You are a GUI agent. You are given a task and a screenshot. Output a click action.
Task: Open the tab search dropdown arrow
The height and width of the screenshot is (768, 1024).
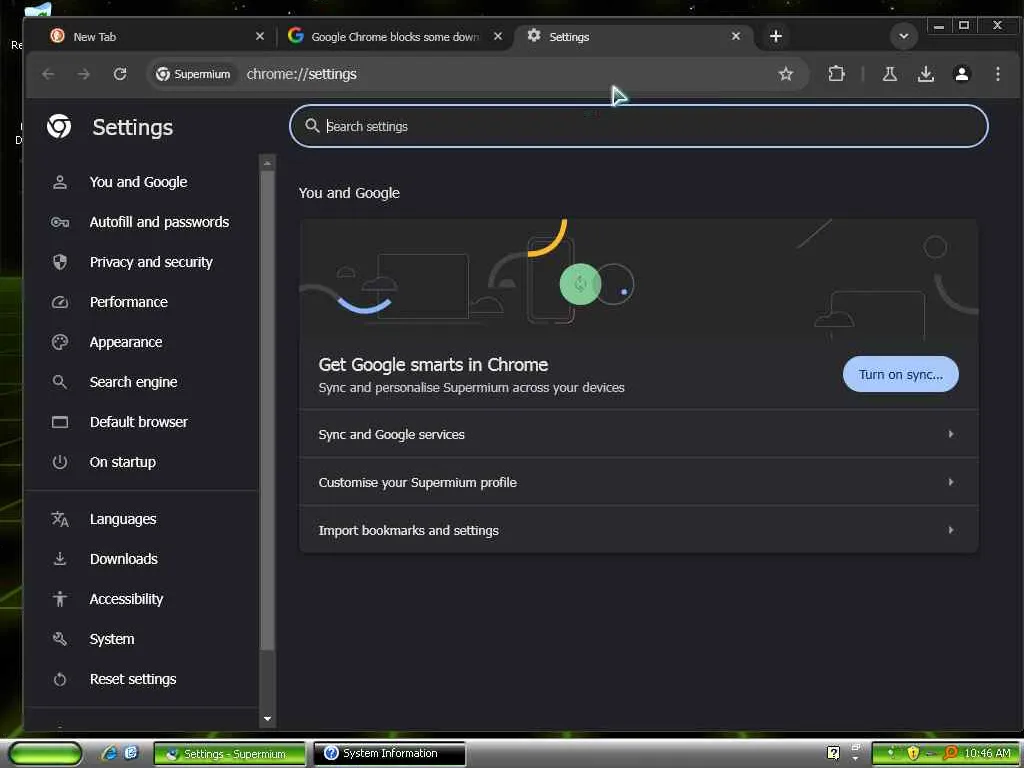904,37
